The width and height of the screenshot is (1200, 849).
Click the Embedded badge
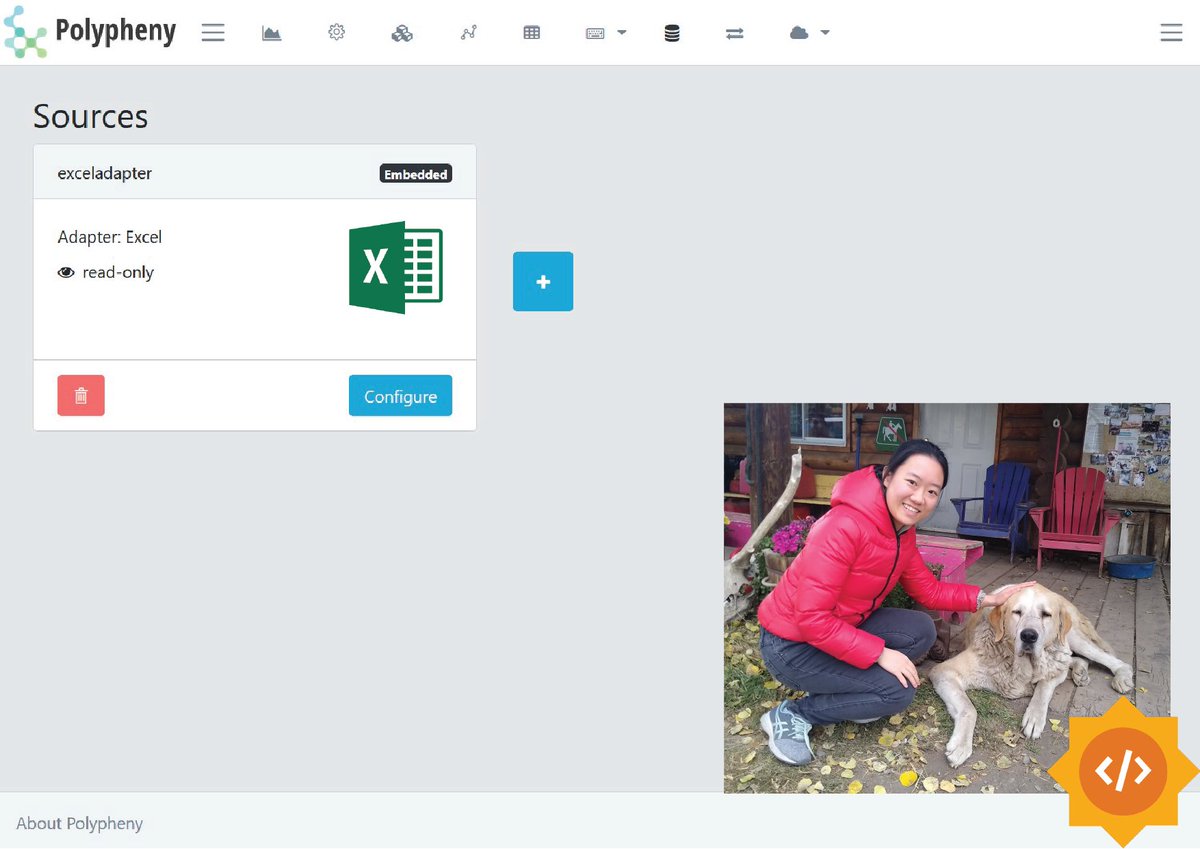coord(416,174)
